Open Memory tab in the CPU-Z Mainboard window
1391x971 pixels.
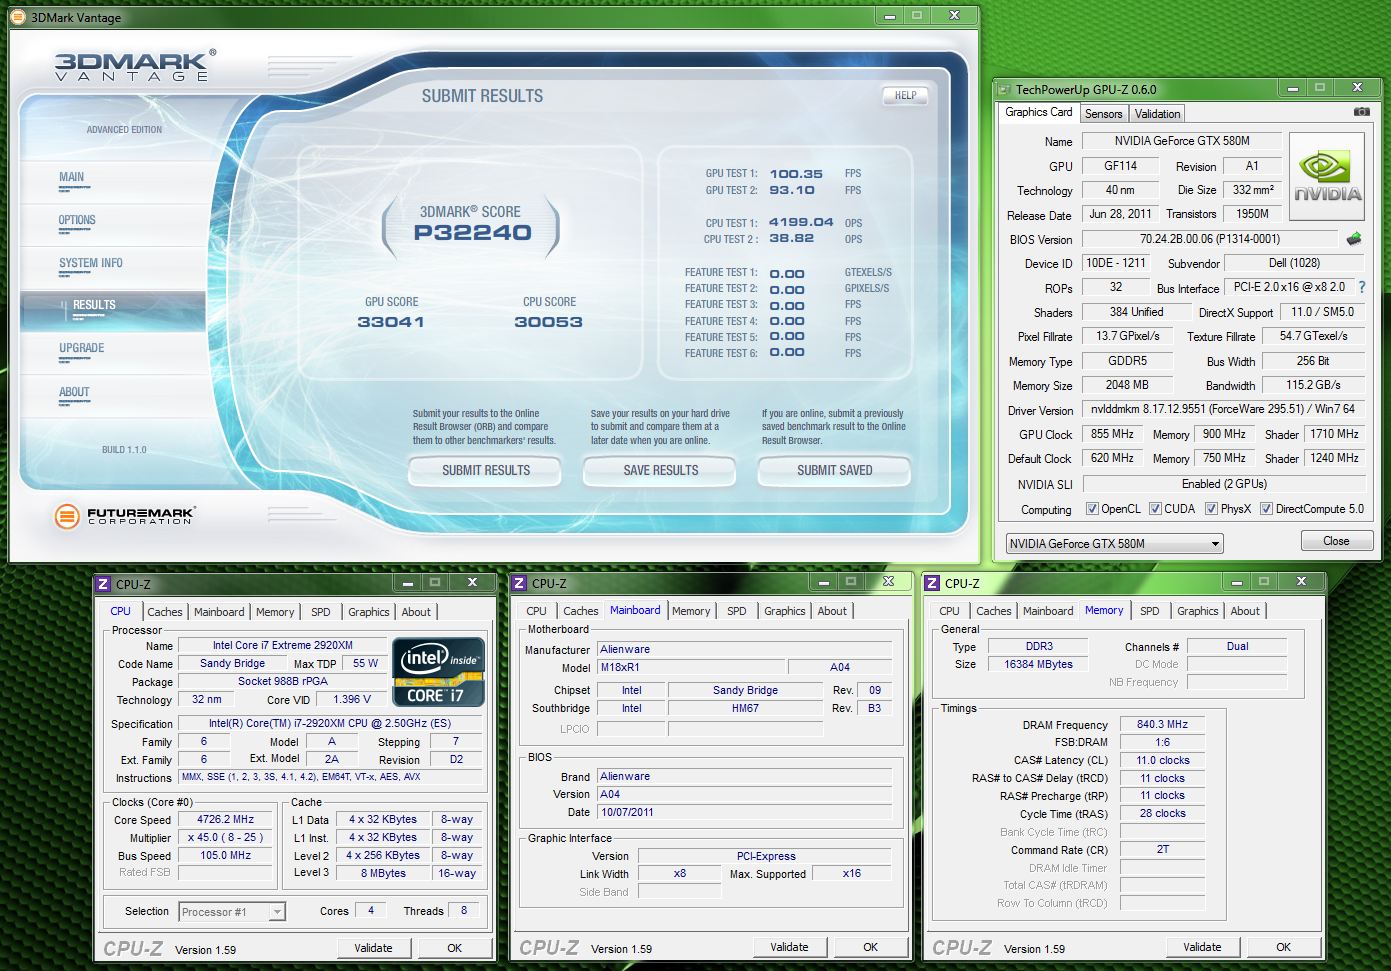(x=691, y=611)
